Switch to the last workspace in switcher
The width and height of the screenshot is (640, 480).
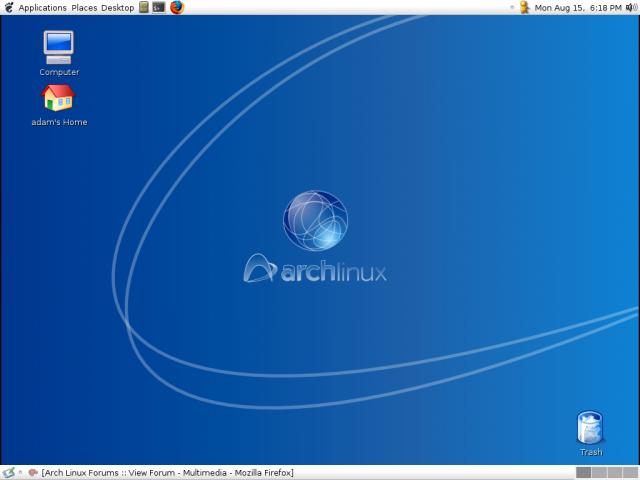(631, 473)
